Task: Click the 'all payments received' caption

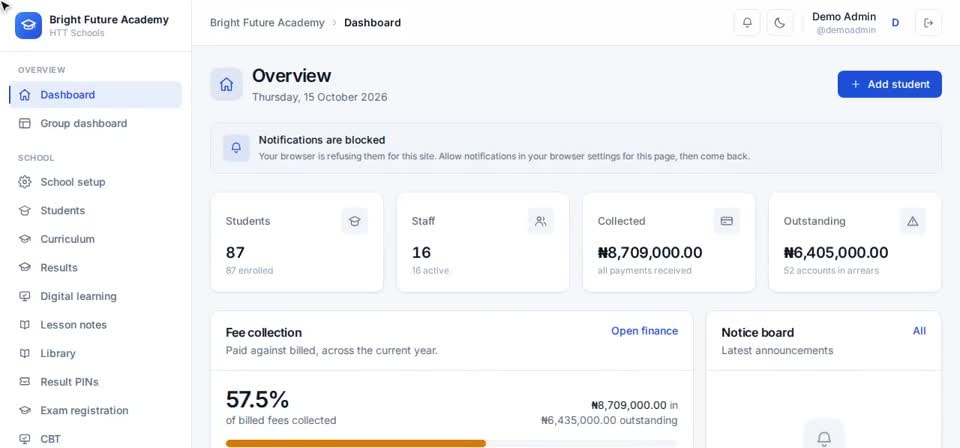Action: (644, 271)
